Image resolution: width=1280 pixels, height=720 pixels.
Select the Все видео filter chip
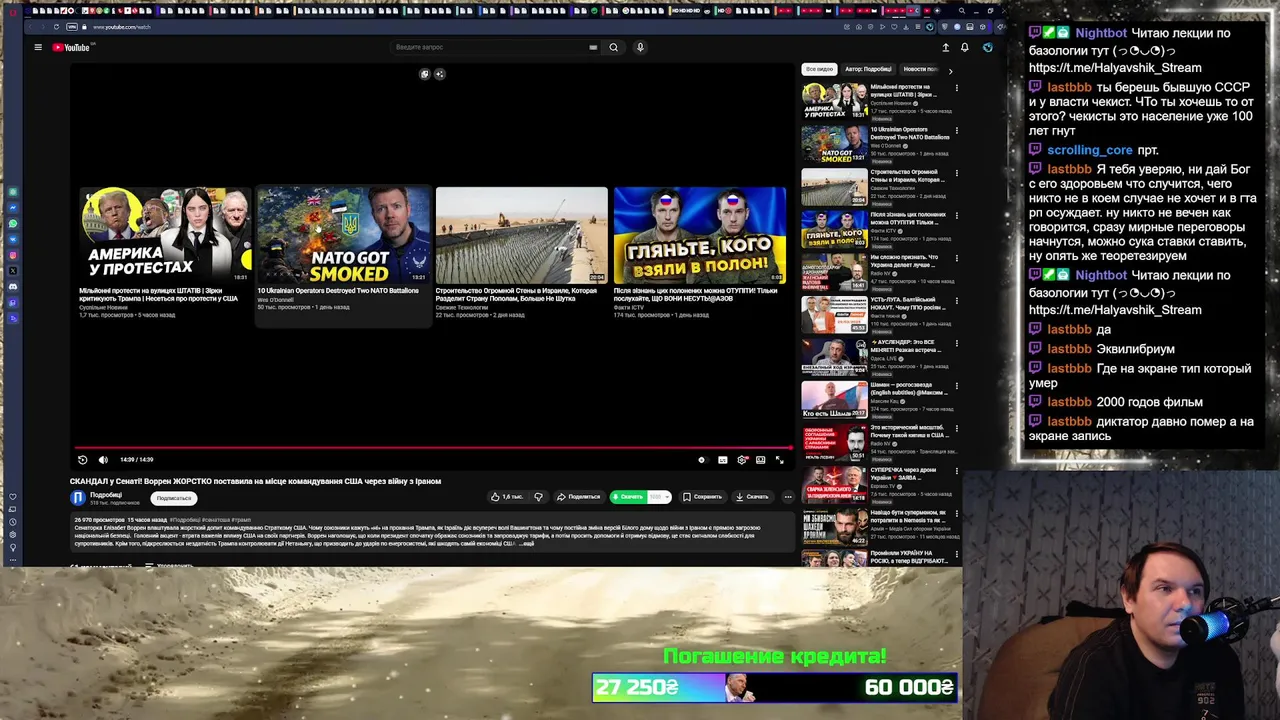point(819,70)
